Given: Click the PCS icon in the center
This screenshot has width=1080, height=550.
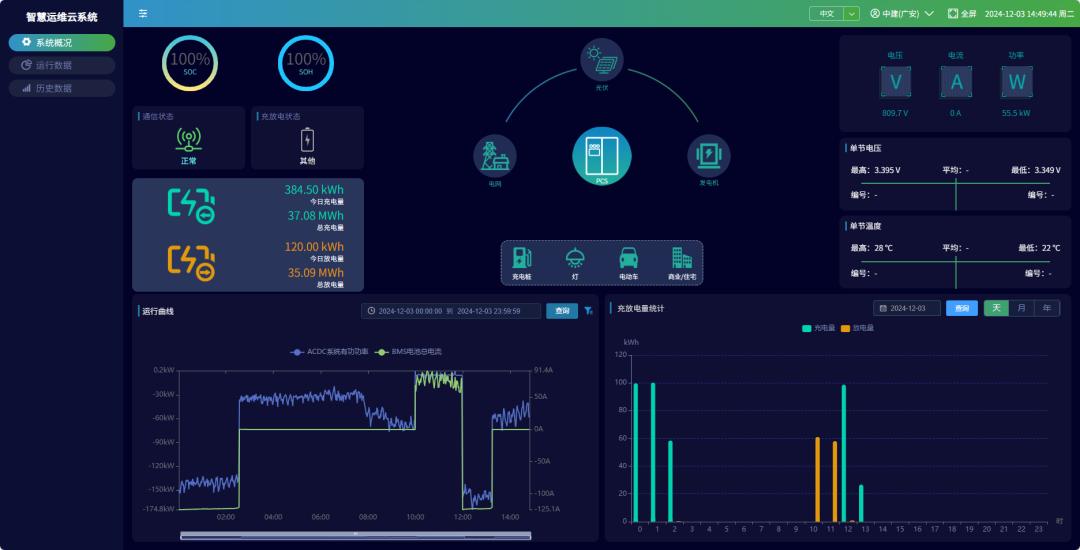Looking at the screenshot, I should tap(601, 155).
